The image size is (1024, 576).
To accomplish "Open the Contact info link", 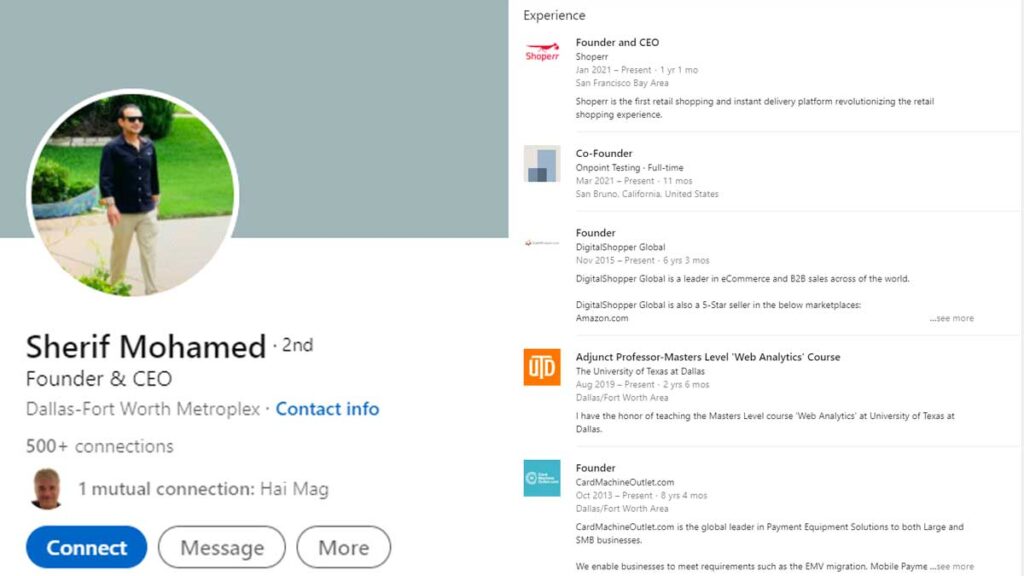I will (x=327, y=409).
